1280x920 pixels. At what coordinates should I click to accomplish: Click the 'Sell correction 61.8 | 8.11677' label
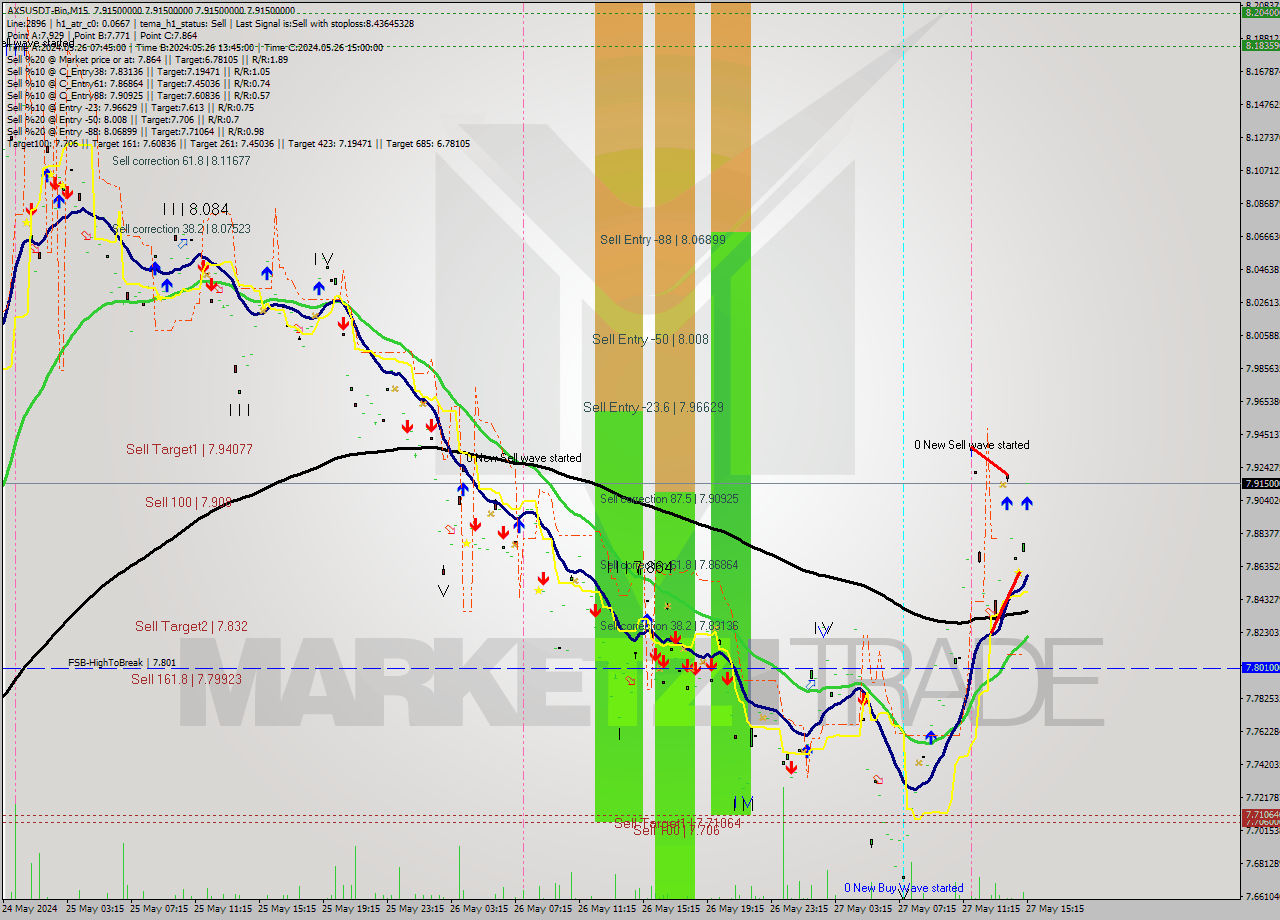click(181, 160)
